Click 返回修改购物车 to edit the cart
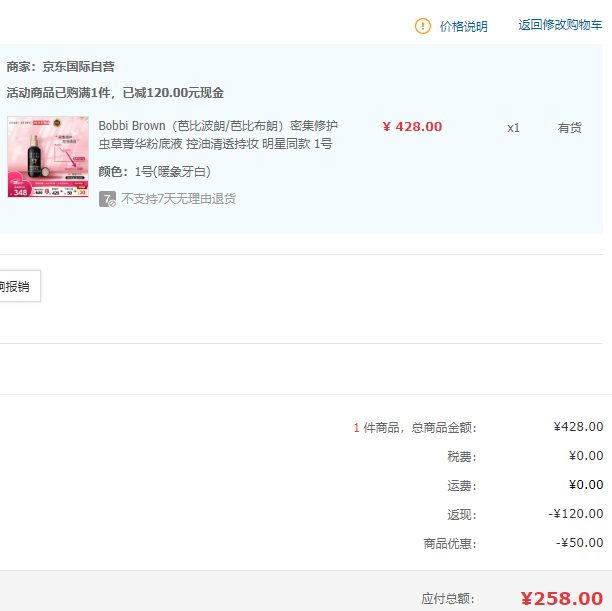The height and width of the screenshot is (611, 612). (x=560, y=25)
